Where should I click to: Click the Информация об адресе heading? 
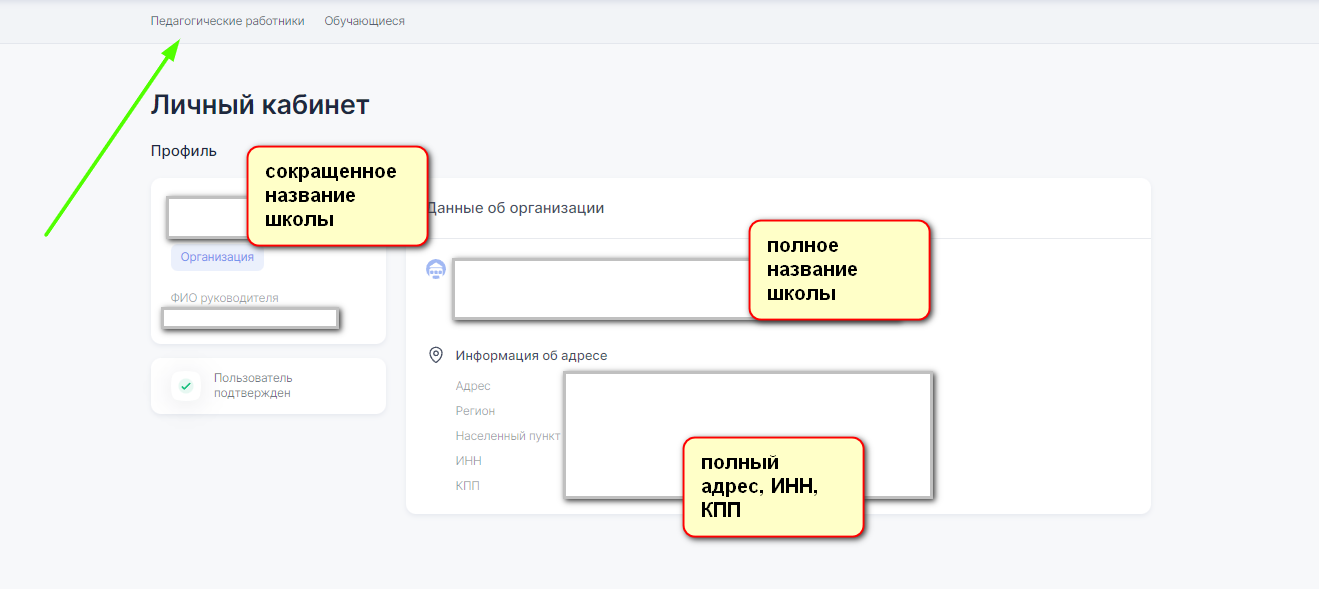pos(531,355)
